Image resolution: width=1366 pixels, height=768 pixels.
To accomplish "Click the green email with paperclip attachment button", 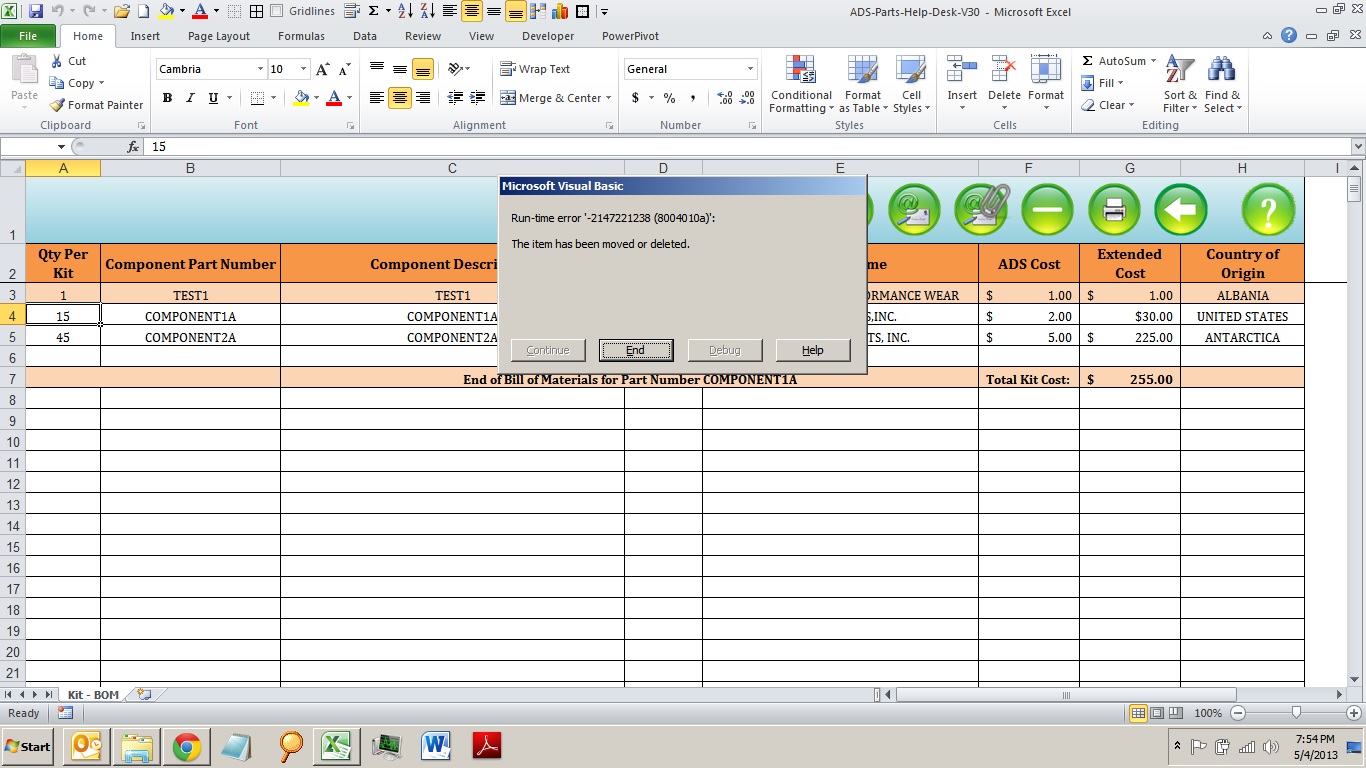I will coord(981,209).
